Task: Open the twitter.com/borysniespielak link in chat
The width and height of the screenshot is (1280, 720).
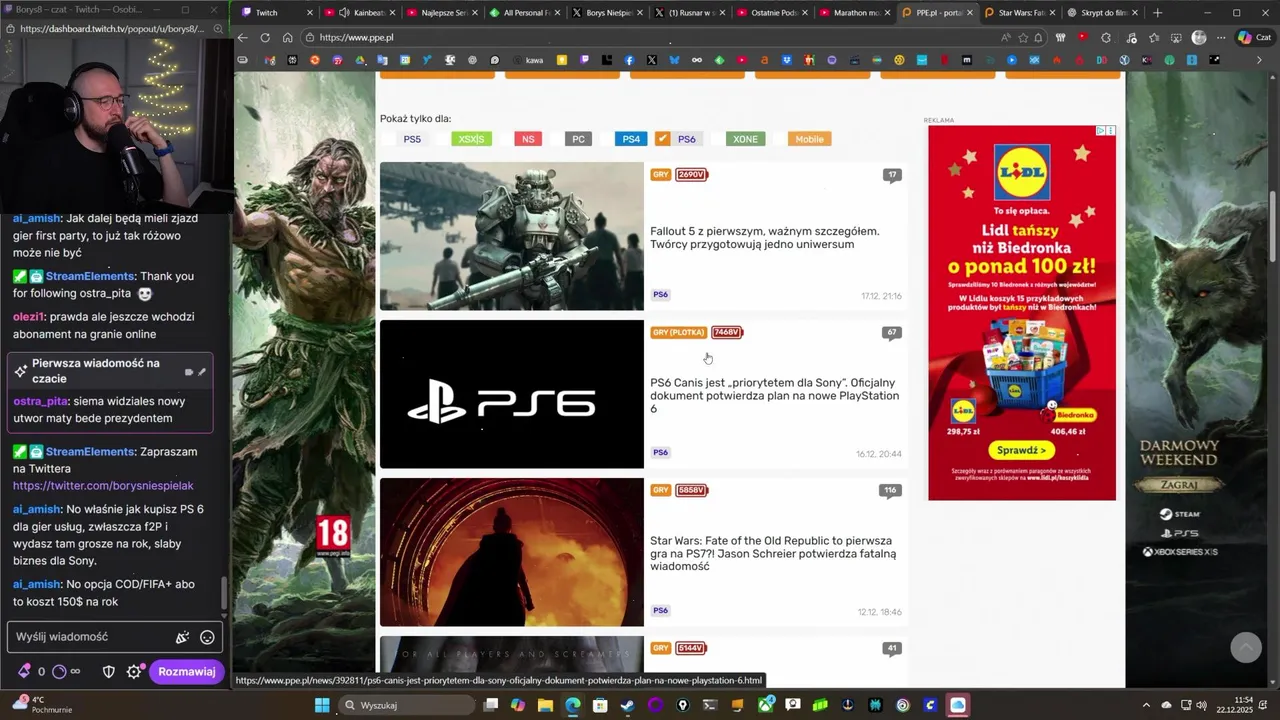Action: coord(103,486)
